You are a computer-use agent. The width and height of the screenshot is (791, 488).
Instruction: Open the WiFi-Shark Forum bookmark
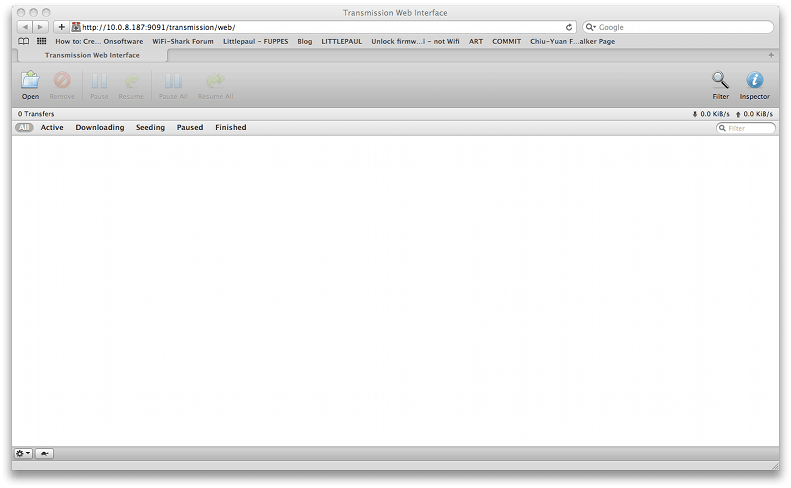tap(183, 41)
